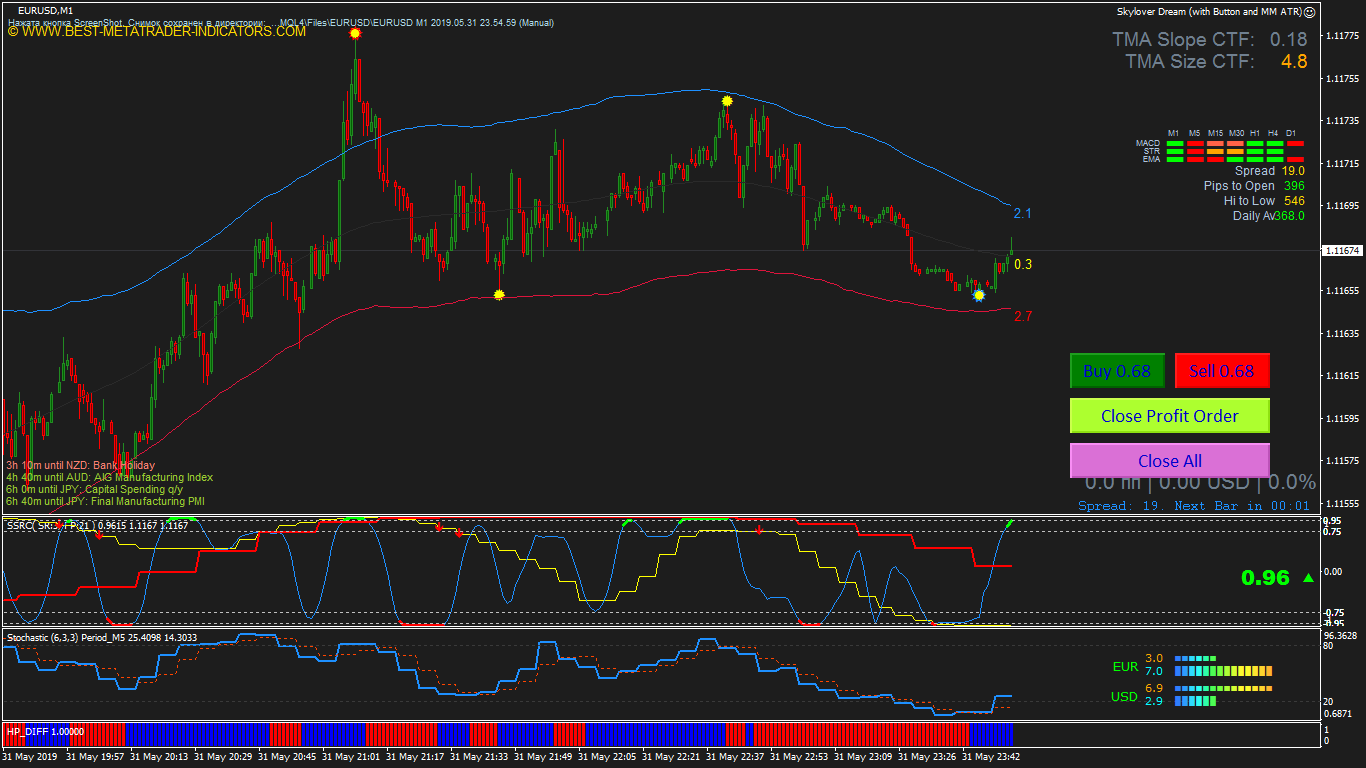Click the Buy 0.68 button
Screen dimensions: 1366x768
1117,371
